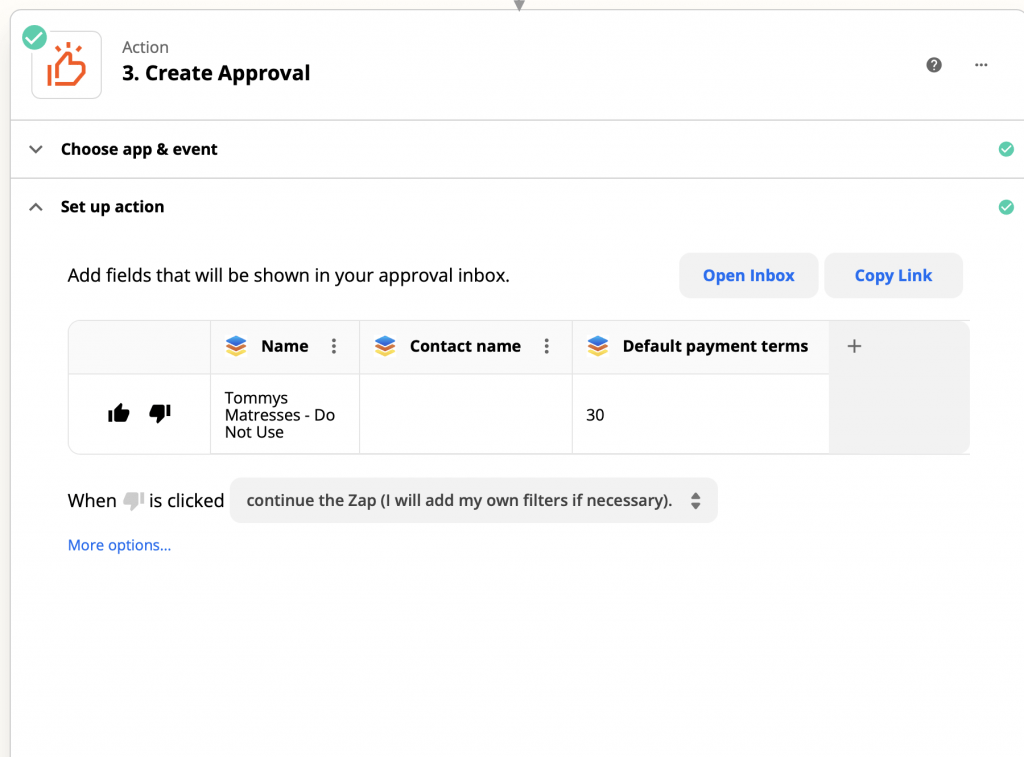Select the 'Tommys Matresses - Do Not Use' cell
Screen dimensions: 1024x757
[285, 415]
